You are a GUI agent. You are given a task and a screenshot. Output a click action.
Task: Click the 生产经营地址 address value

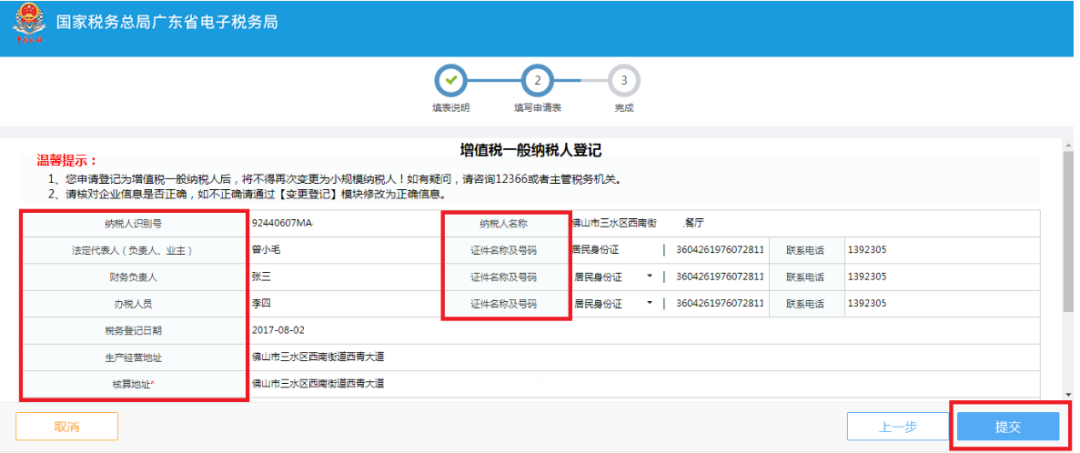[318, 357]
